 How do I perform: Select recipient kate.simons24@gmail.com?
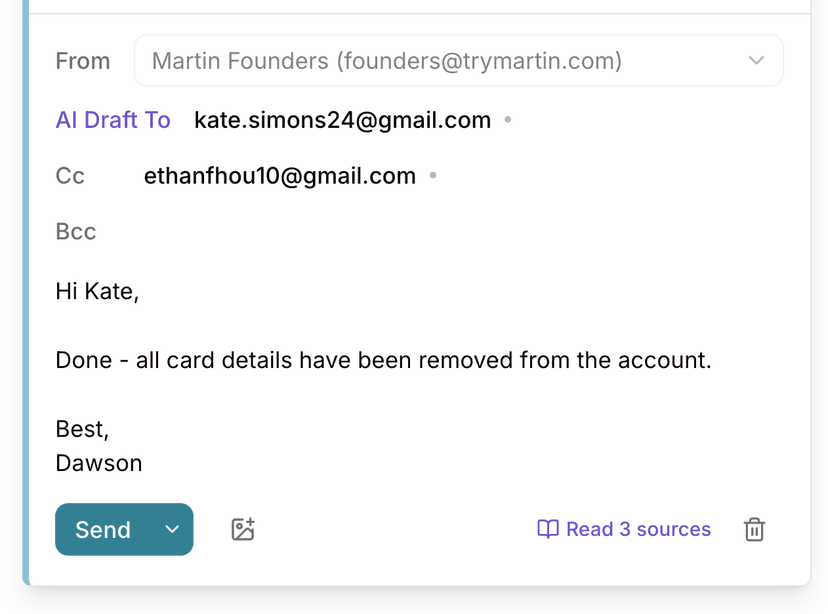click(x=342, y=120)
